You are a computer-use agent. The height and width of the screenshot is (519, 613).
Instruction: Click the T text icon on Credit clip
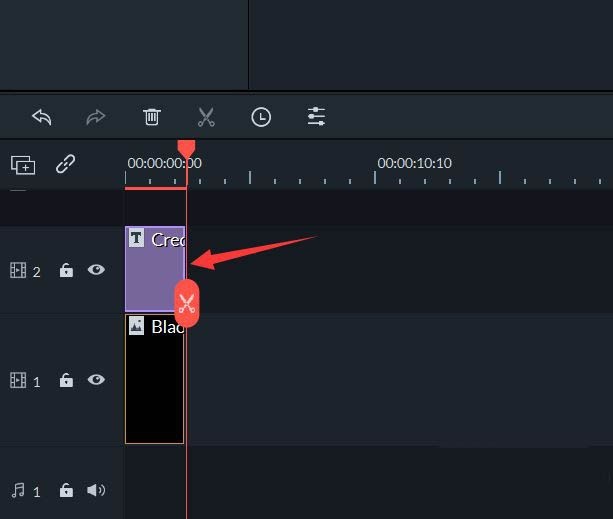(136, 238)
